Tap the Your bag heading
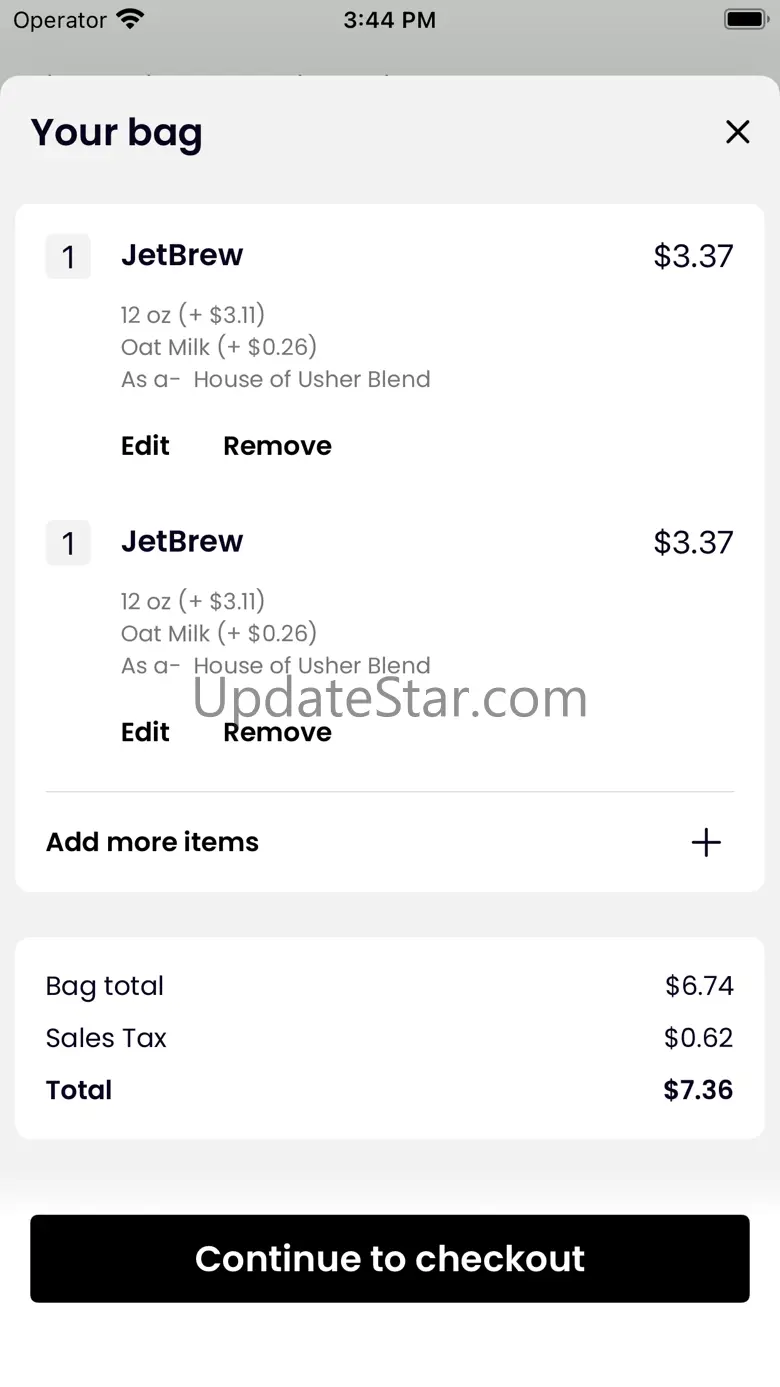 pyautogui.click(x=116, y=133)
